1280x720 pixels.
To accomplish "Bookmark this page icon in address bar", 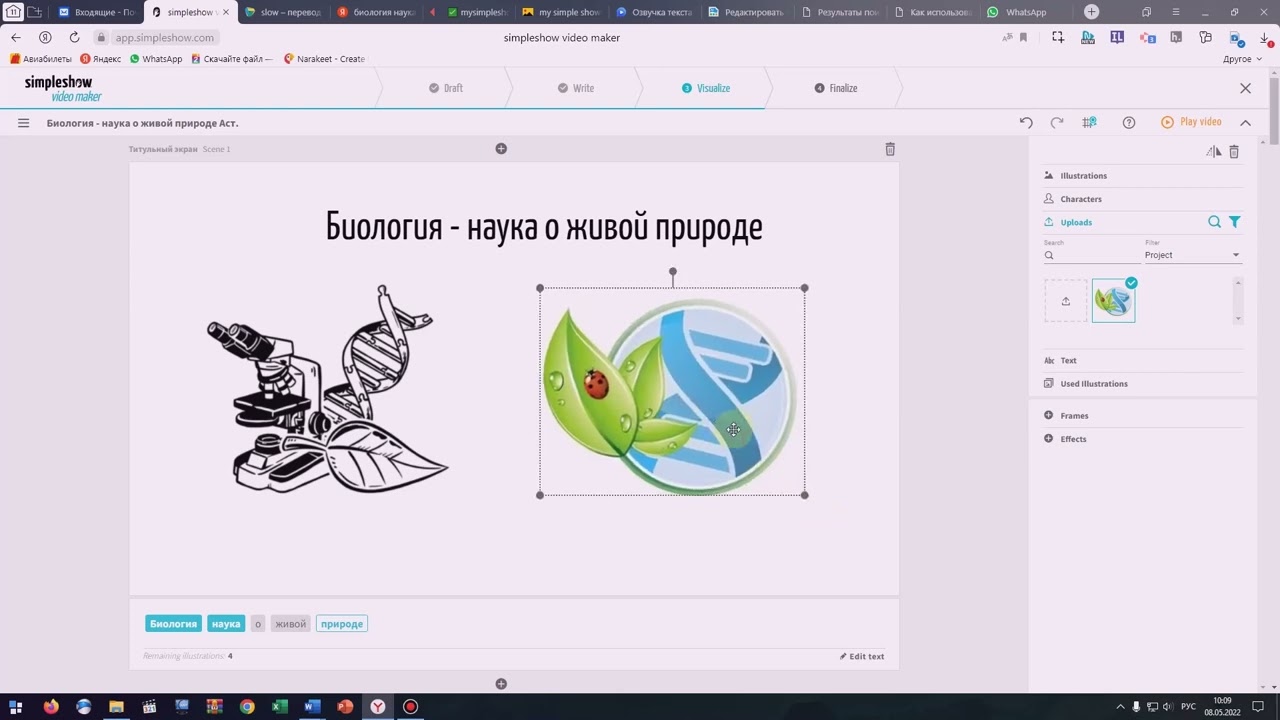I will (1023, 37).
